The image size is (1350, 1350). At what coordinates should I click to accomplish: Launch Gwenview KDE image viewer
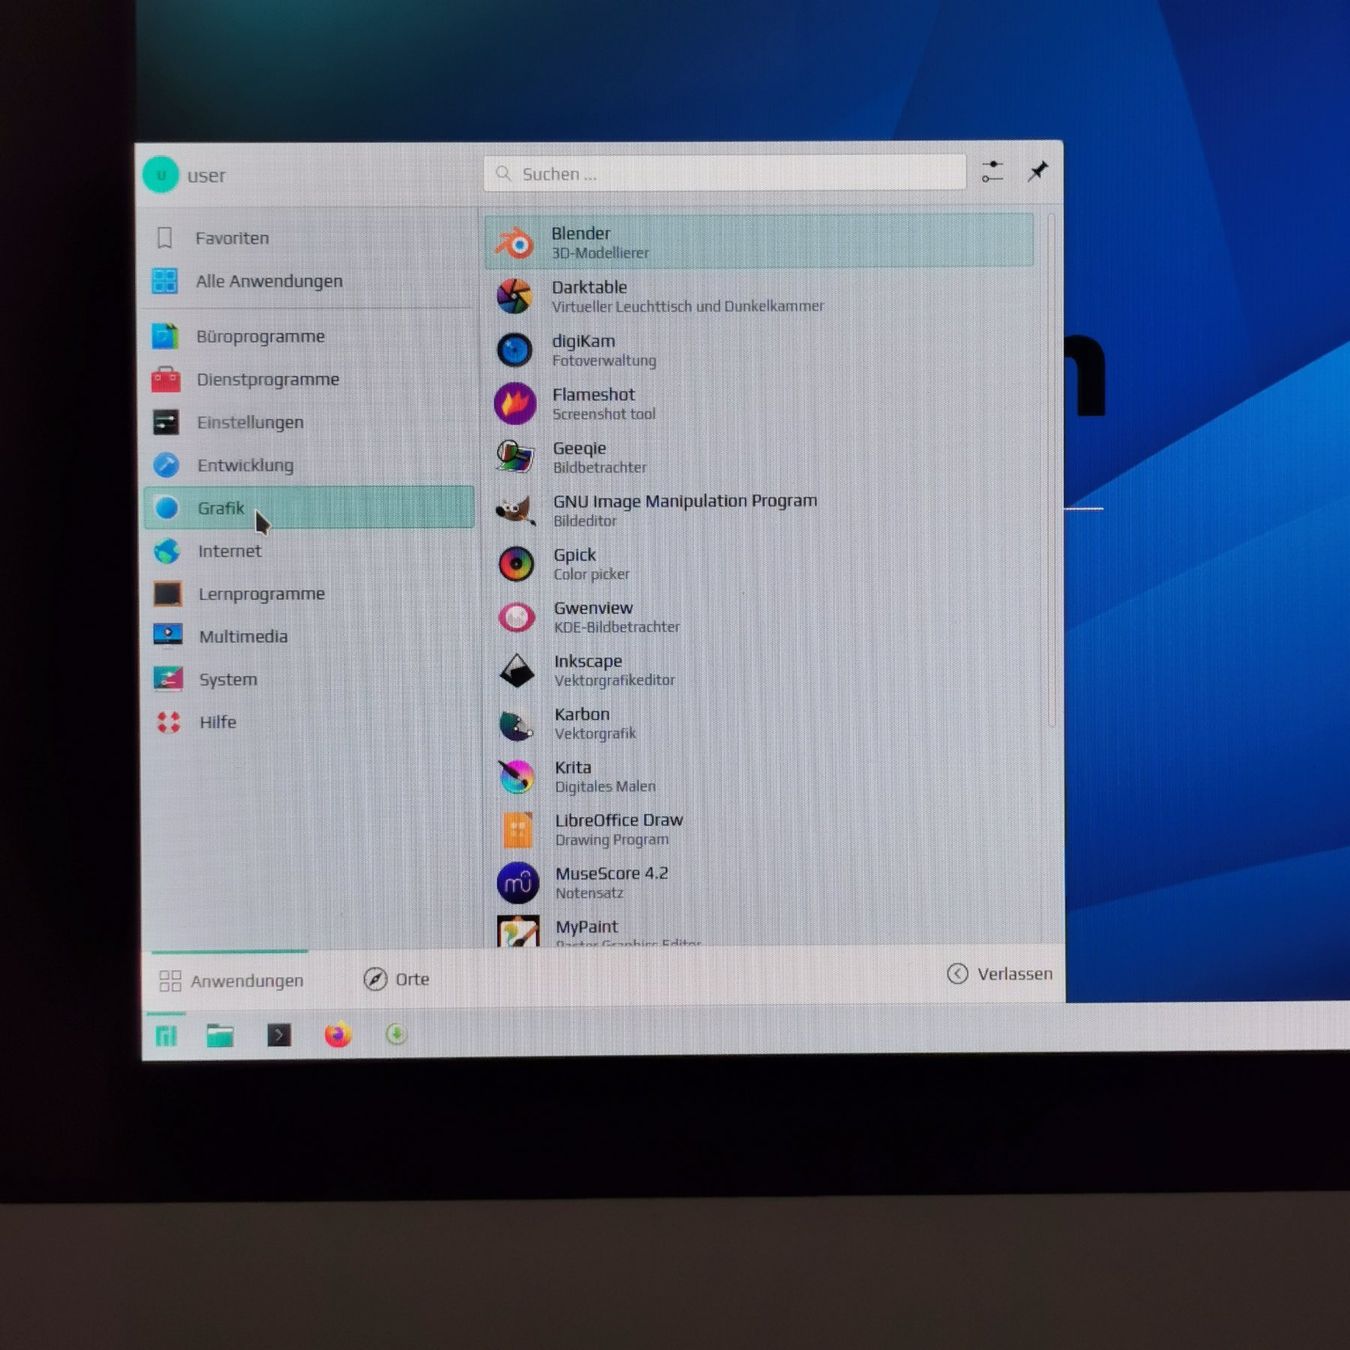[x=759, y=617]
